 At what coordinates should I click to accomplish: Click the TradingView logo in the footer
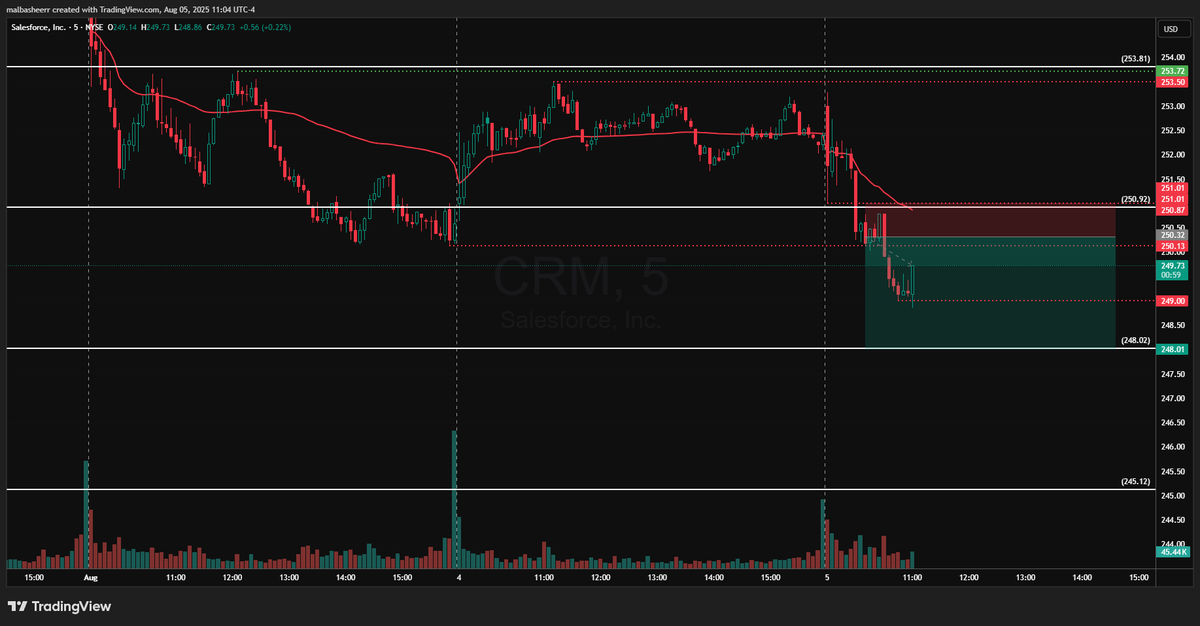point(59,606)
